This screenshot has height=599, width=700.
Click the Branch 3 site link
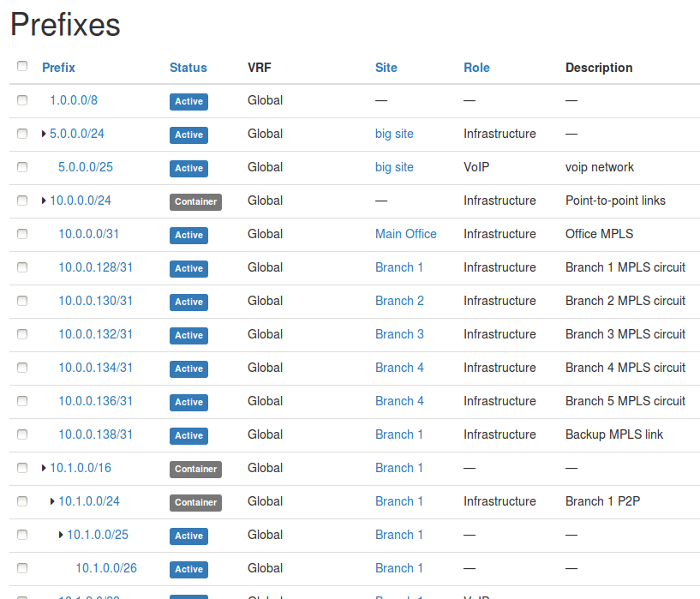tap(399, 334)
